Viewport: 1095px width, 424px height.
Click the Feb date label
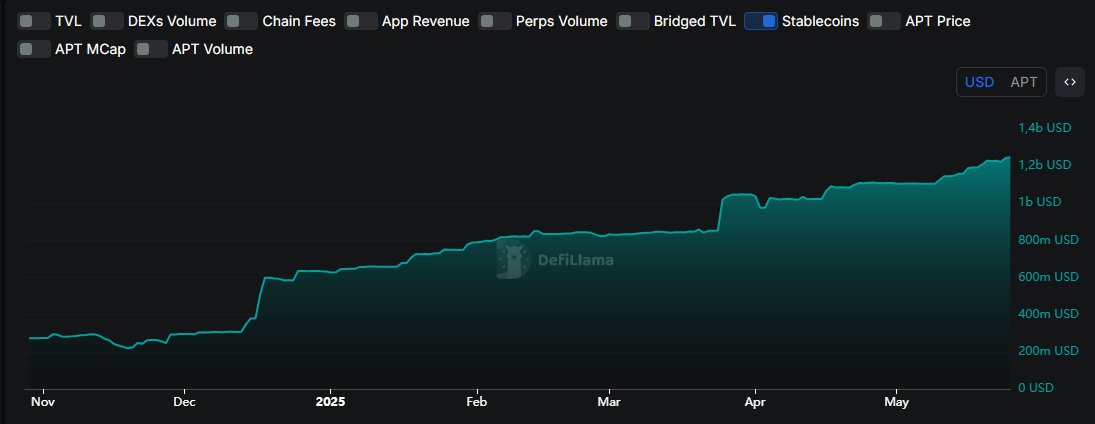(x=476, y=402)
